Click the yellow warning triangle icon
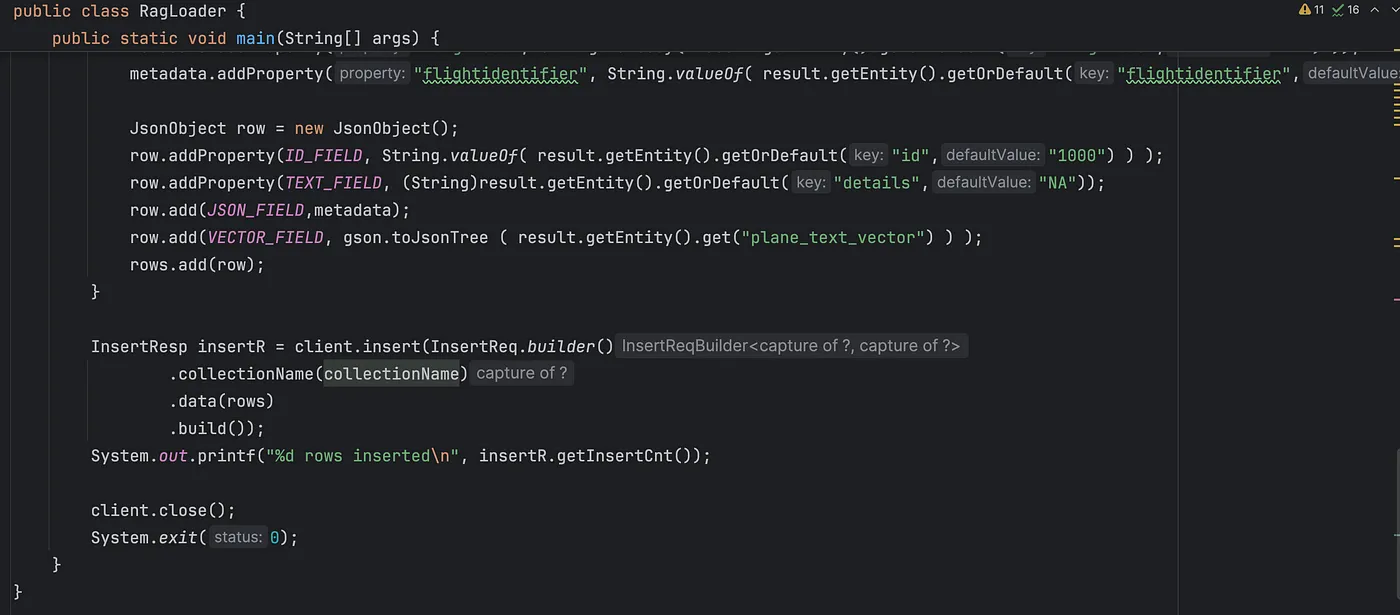This screenshot has width=1400, height=615. tap(1305, 10)
